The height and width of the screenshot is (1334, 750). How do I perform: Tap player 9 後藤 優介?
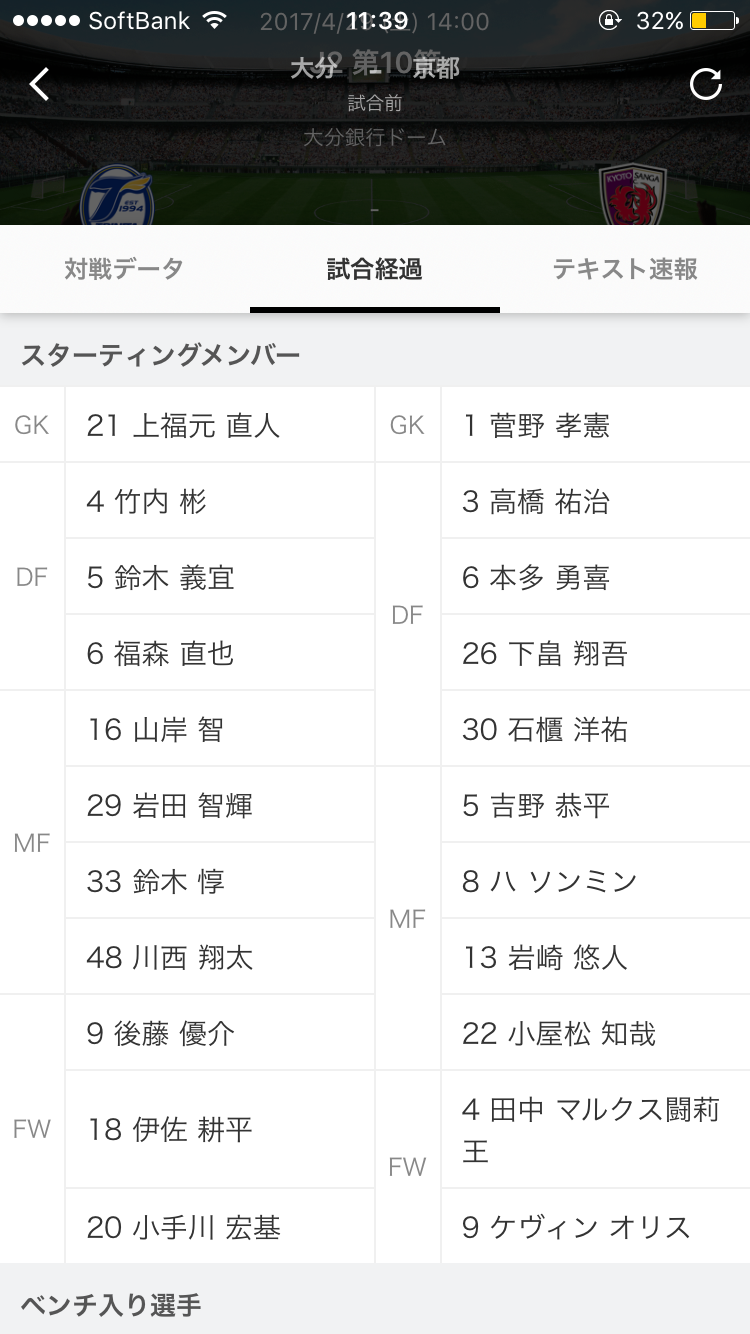tap(220, 1033)
